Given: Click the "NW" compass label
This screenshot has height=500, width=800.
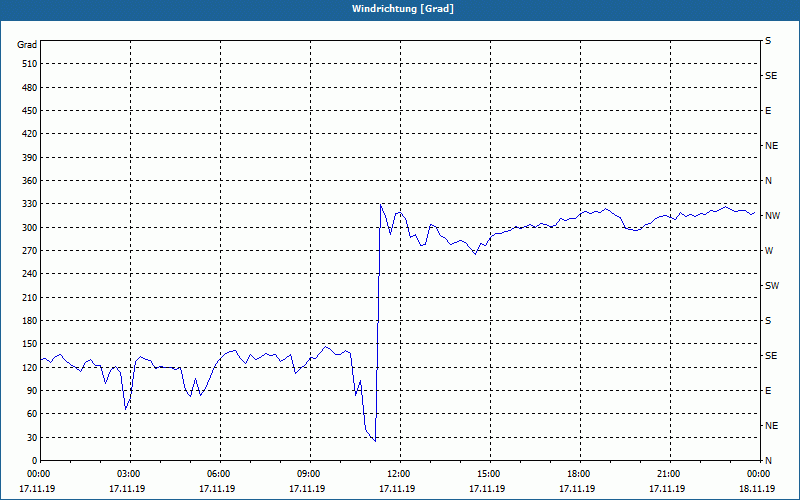Looking at the screenshot, I should click(x=772, y=216).
